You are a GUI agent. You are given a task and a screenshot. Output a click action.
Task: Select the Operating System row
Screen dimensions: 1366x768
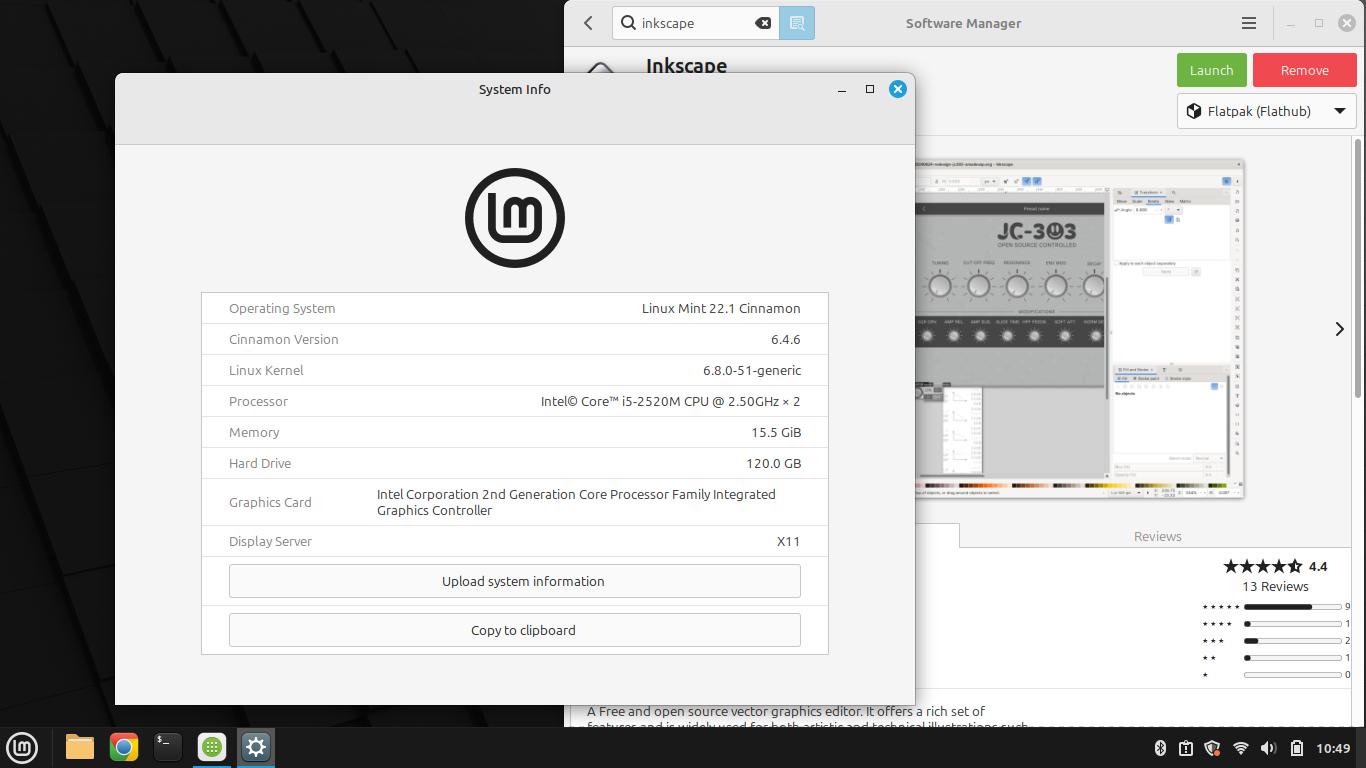pos(514,308)
